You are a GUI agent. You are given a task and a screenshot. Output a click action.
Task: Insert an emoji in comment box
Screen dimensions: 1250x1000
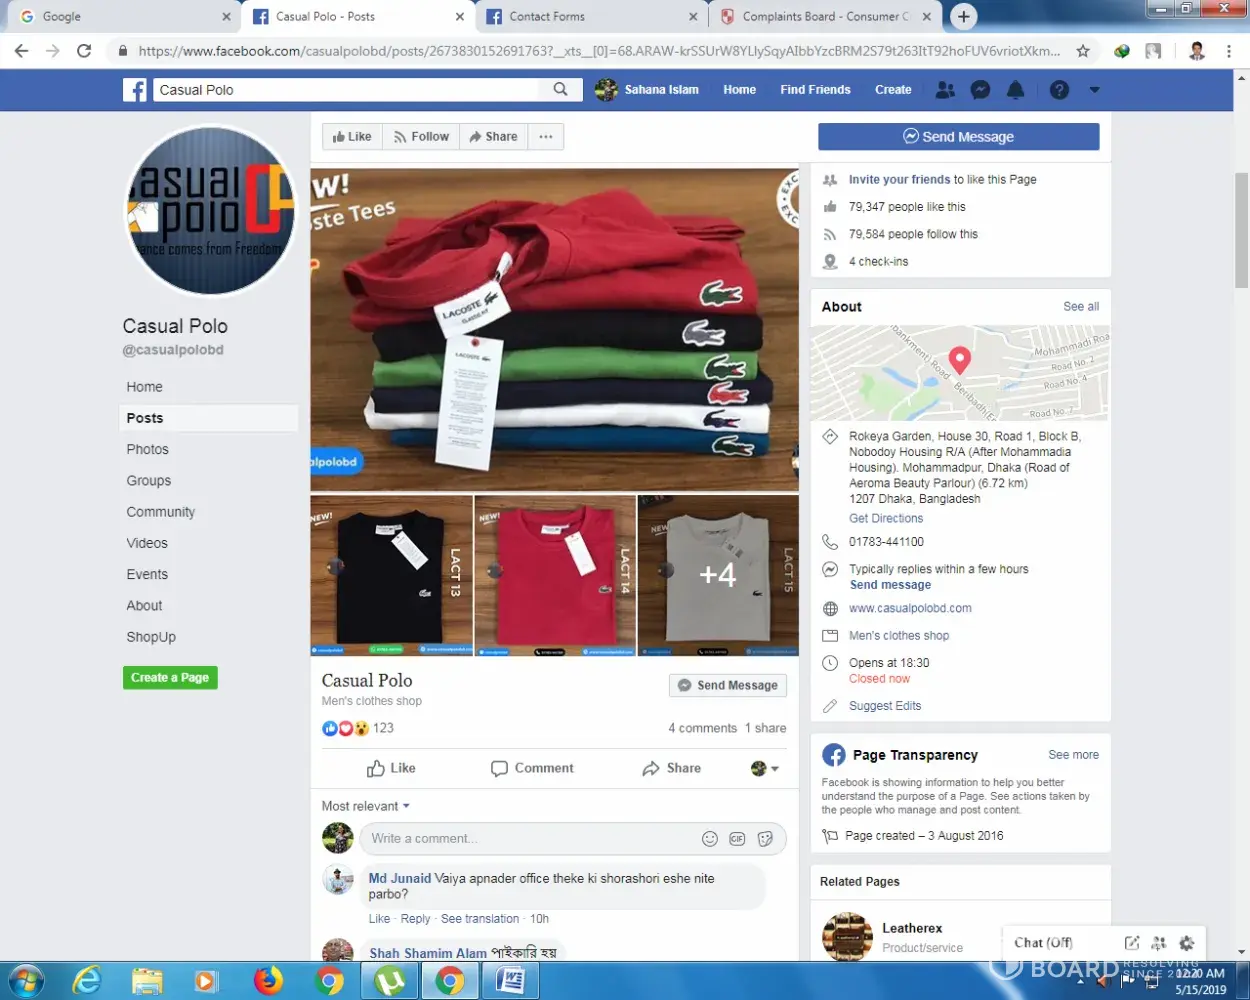point(710,839)
